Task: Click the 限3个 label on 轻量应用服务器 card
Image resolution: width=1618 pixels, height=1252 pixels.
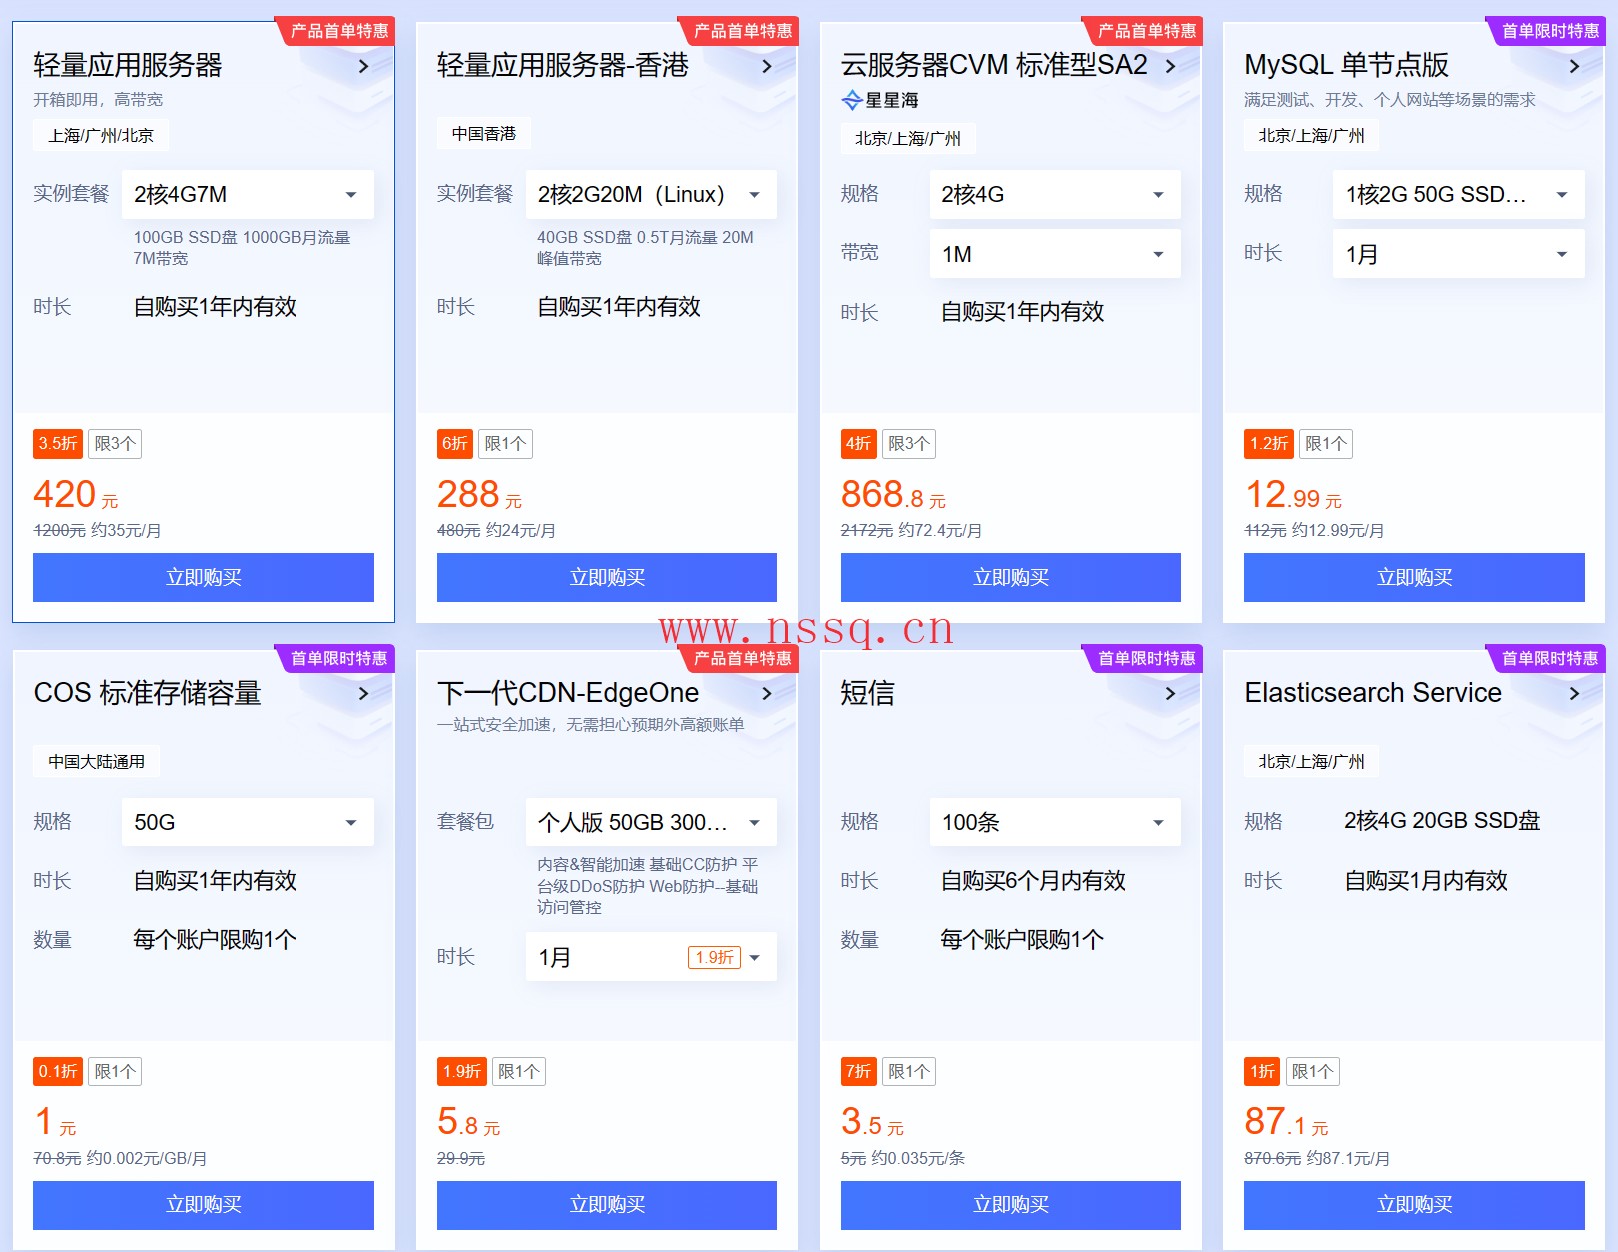Action: [x=115, y=443]
